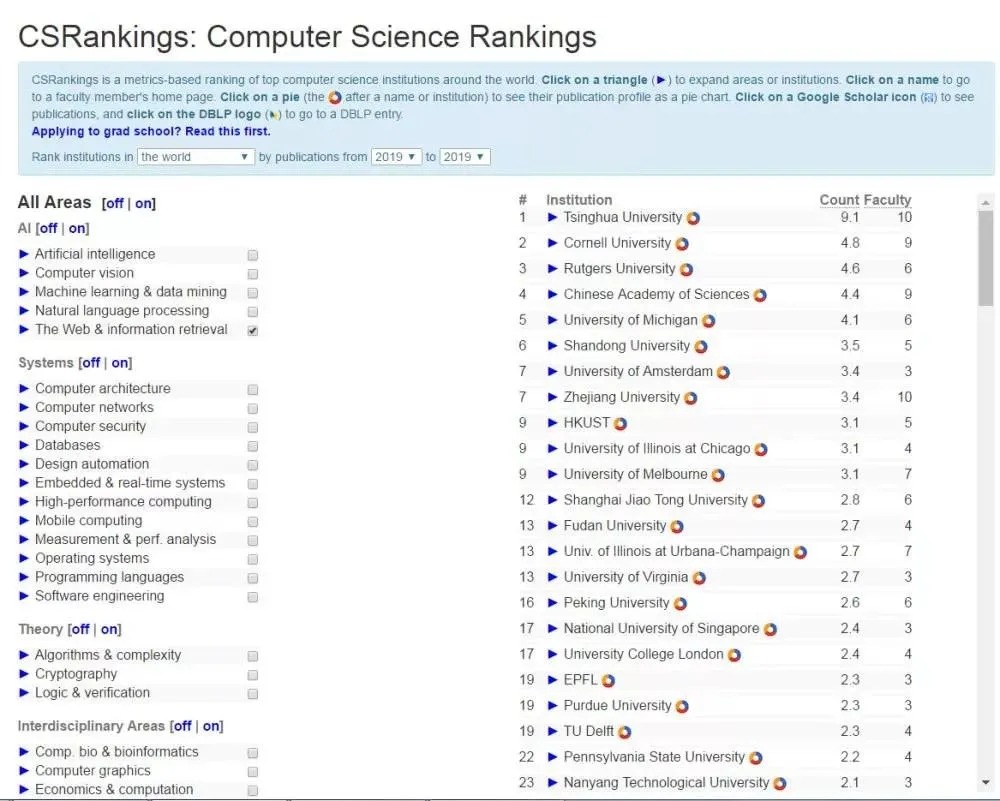1000x801 pixels.
Task: Expand Tsinghua University faculty list triangle
Action: [553, 217]
